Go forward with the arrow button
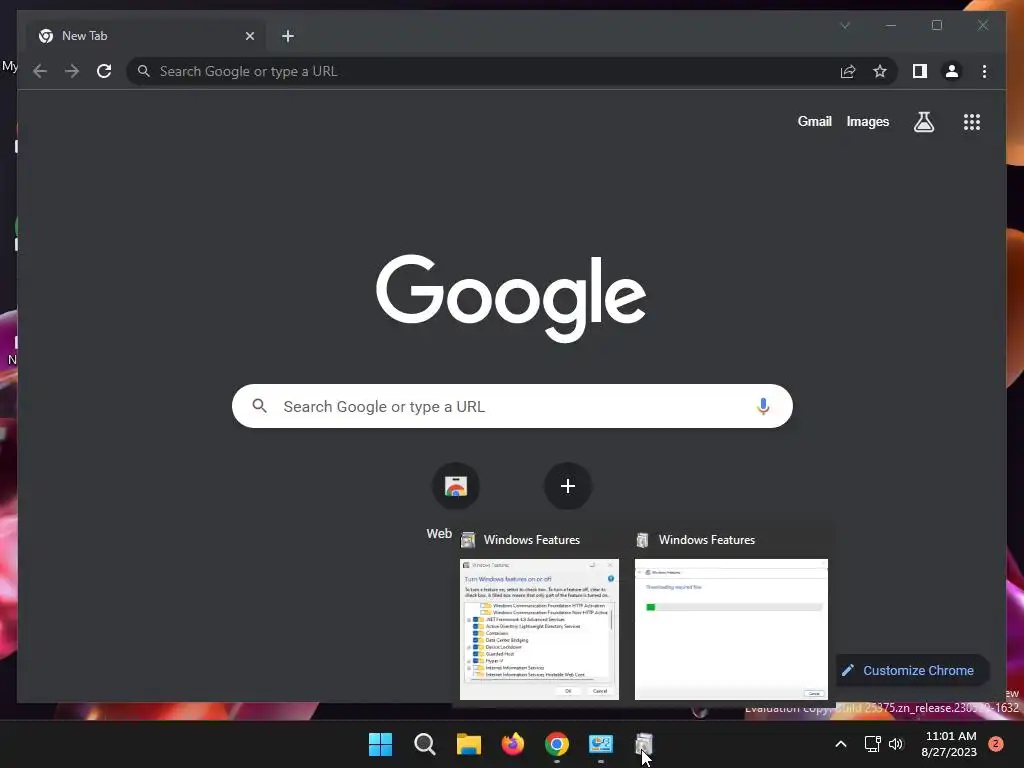The width and height of the screenshot is (1024, 768). coord(72,71)
